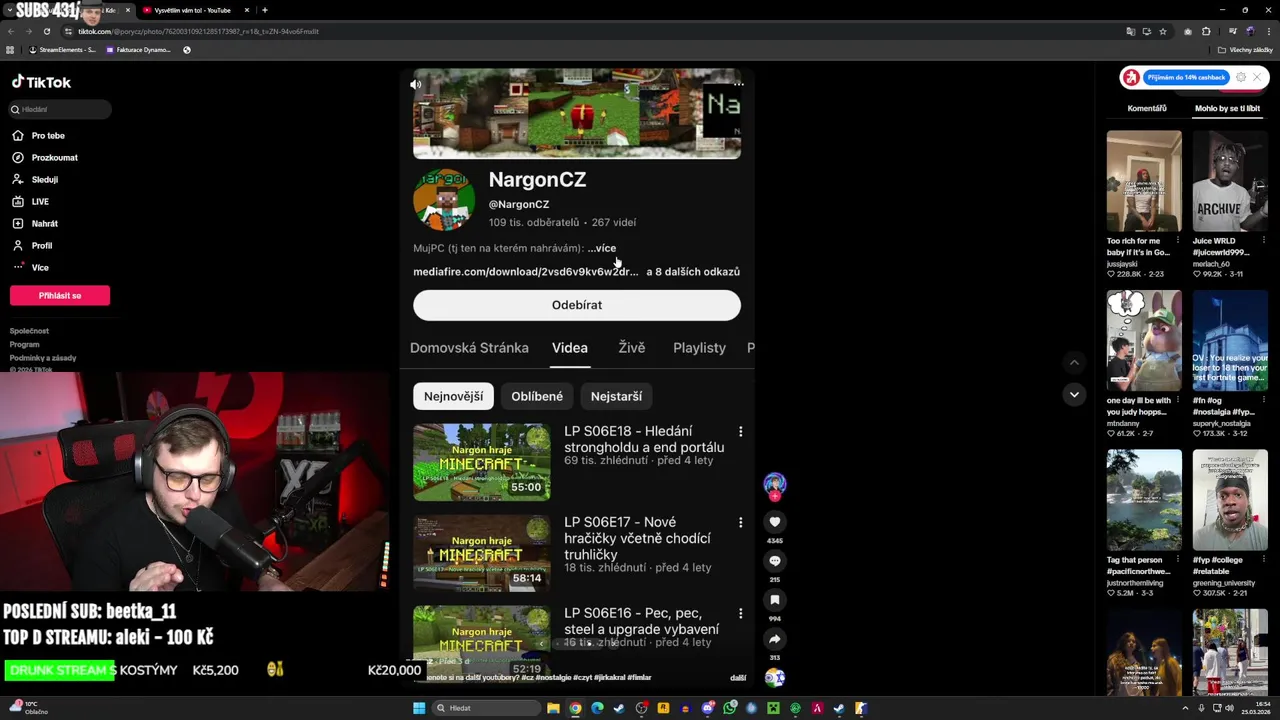Open the StreamElements bookmark

click(63, 49)
